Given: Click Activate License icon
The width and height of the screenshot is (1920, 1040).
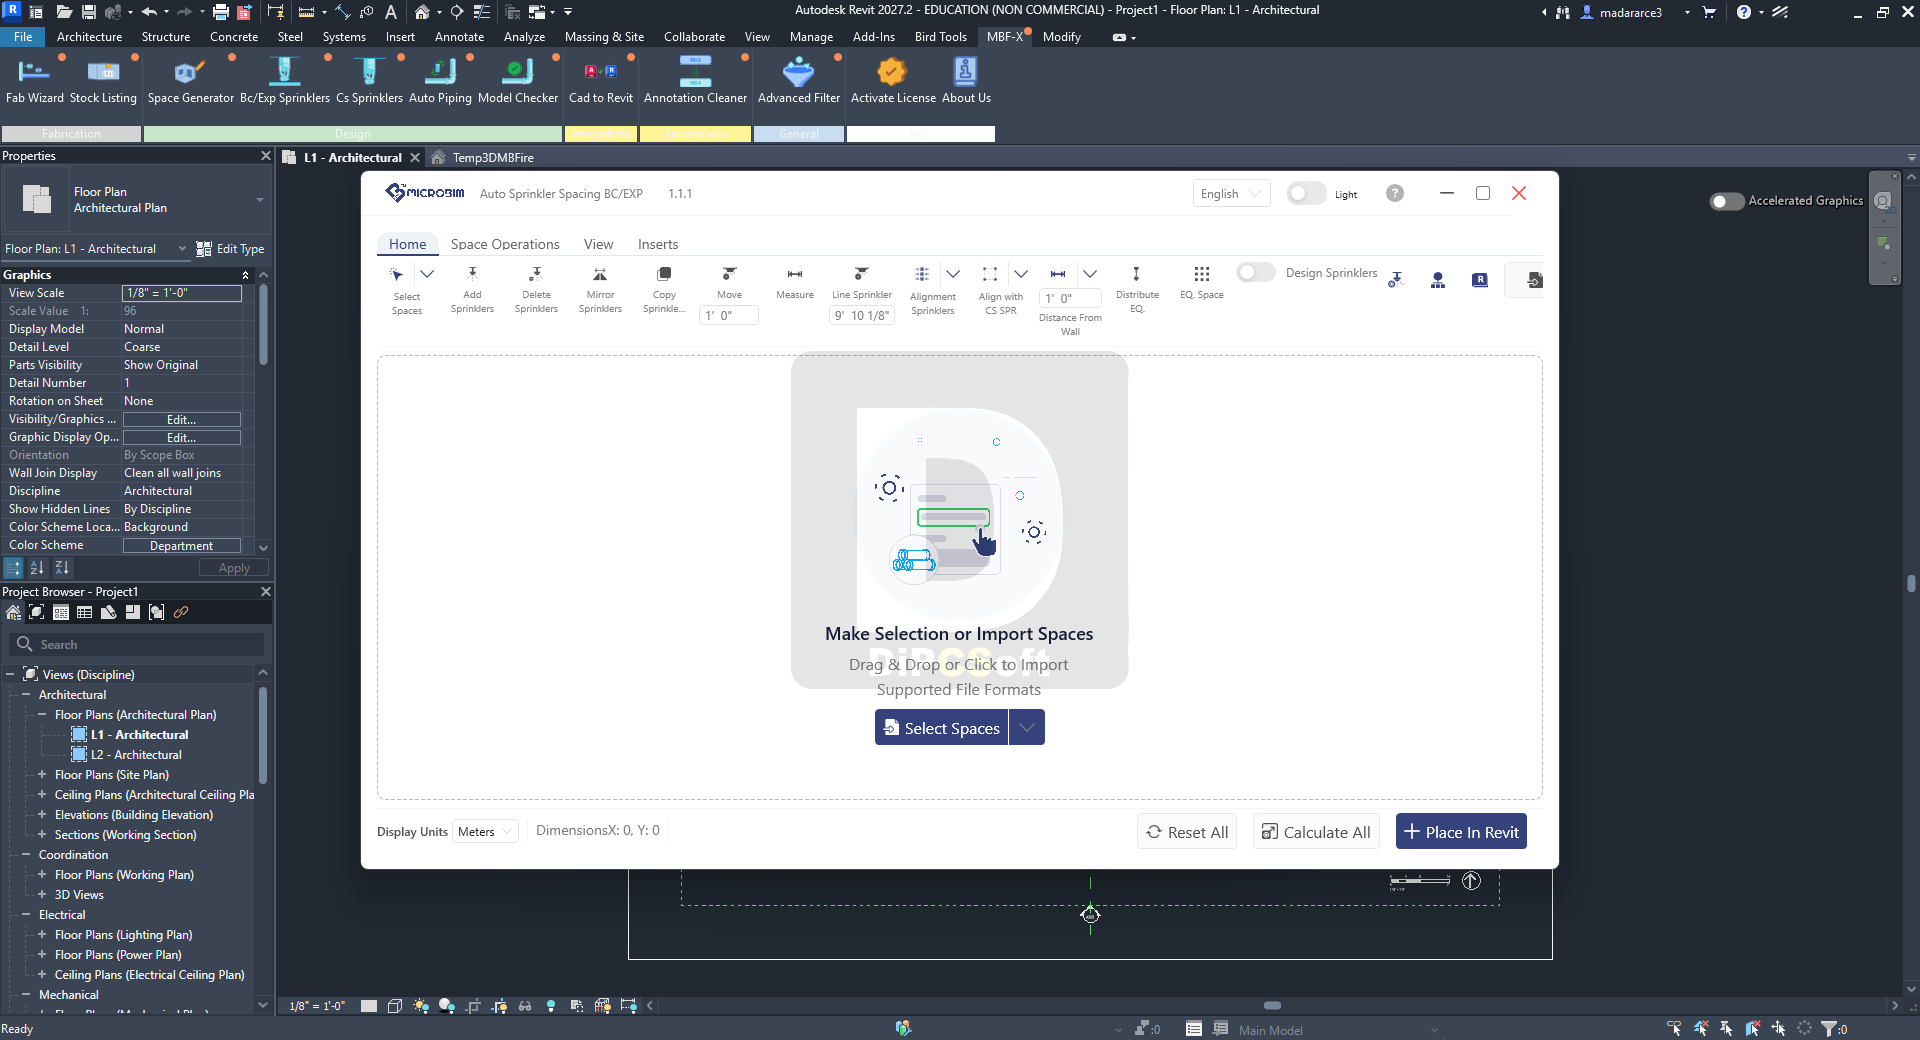Looking at the screenshot, I should [x=893, y=72].
